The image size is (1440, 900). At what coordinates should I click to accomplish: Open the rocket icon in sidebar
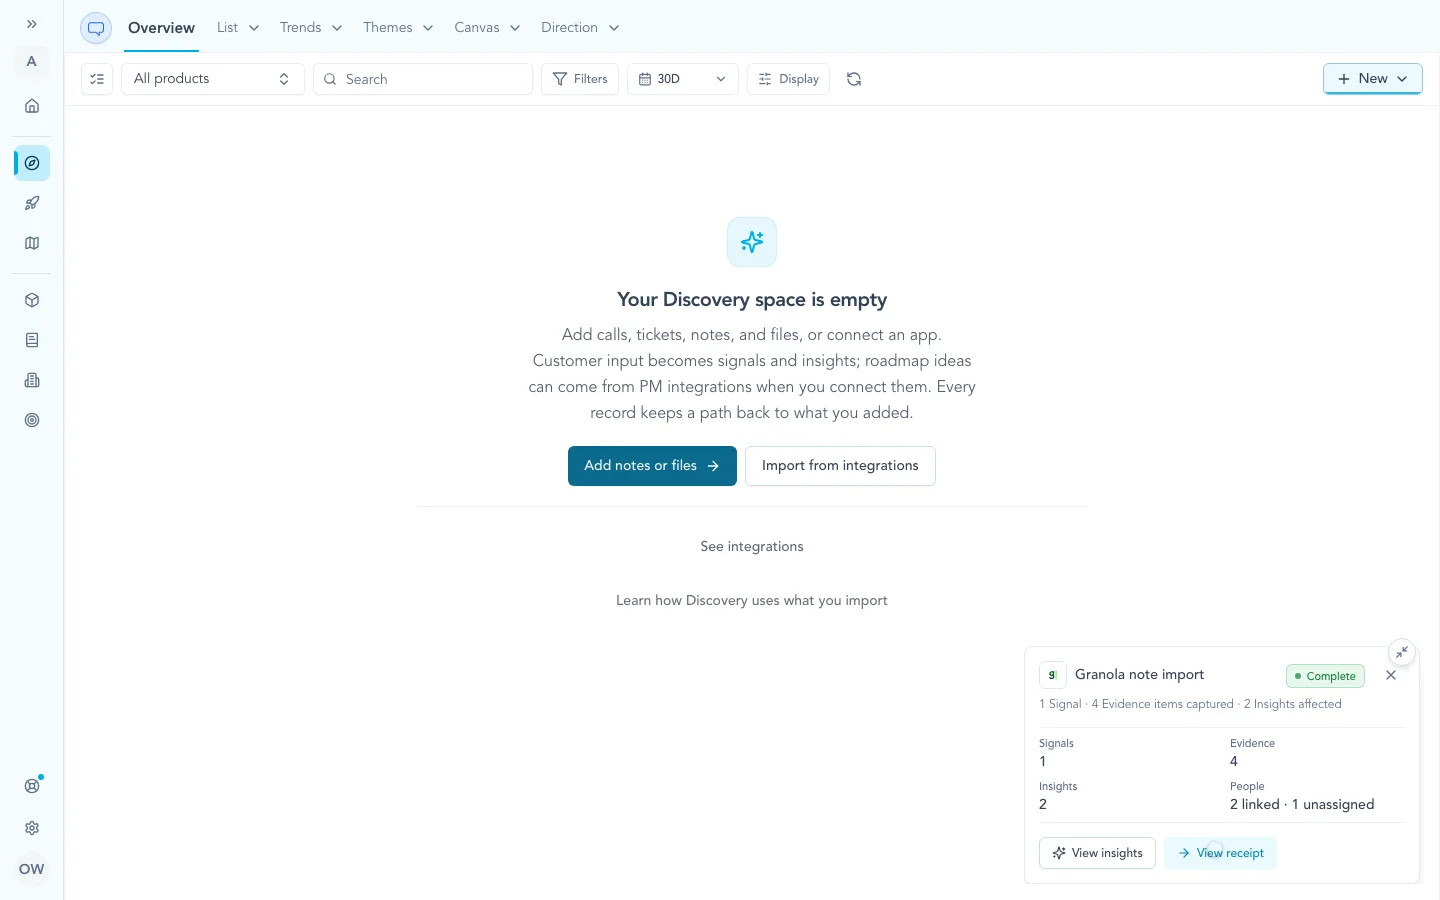[x=32, y=203]
